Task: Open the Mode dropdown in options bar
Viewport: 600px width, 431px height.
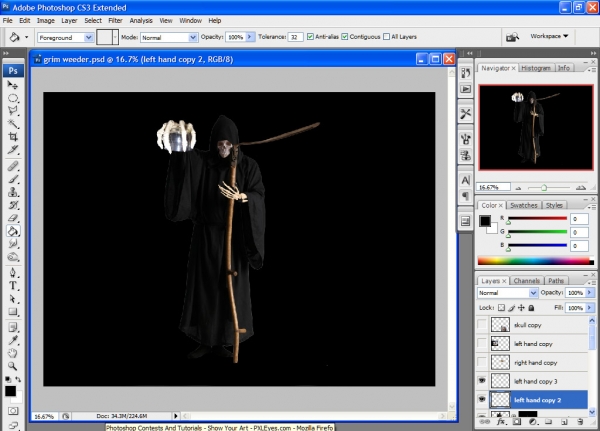Action: [193, 38]
